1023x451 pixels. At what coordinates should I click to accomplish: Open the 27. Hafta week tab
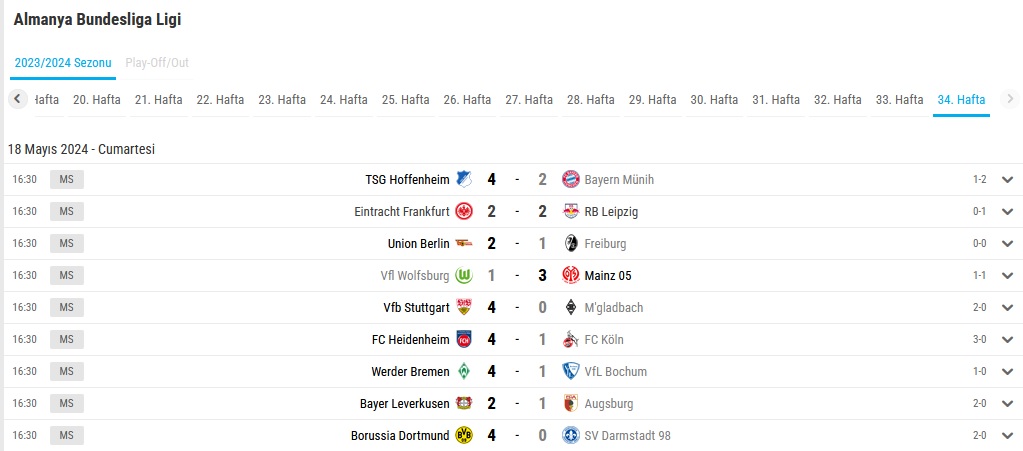529,100
